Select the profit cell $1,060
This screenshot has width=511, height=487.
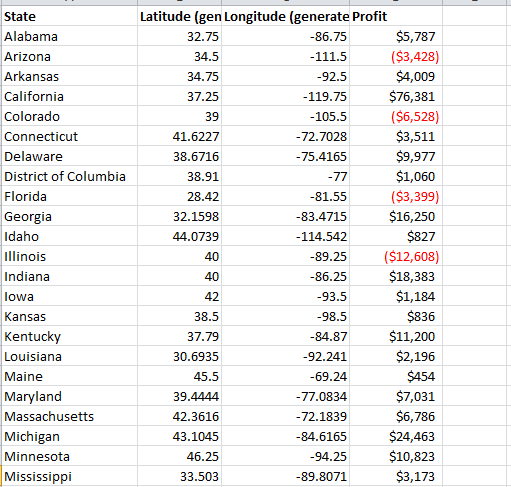(396, 176)
